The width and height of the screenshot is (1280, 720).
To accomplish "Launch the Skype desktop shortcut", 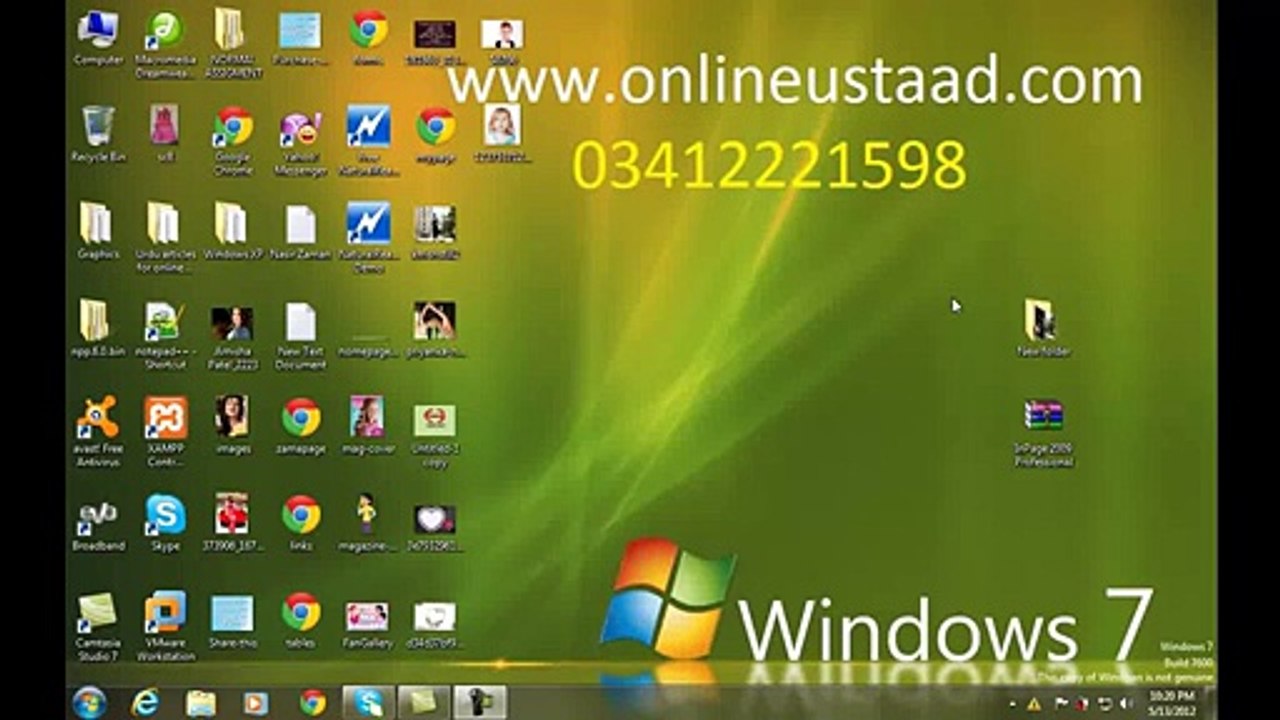I will tap(165, 523).
